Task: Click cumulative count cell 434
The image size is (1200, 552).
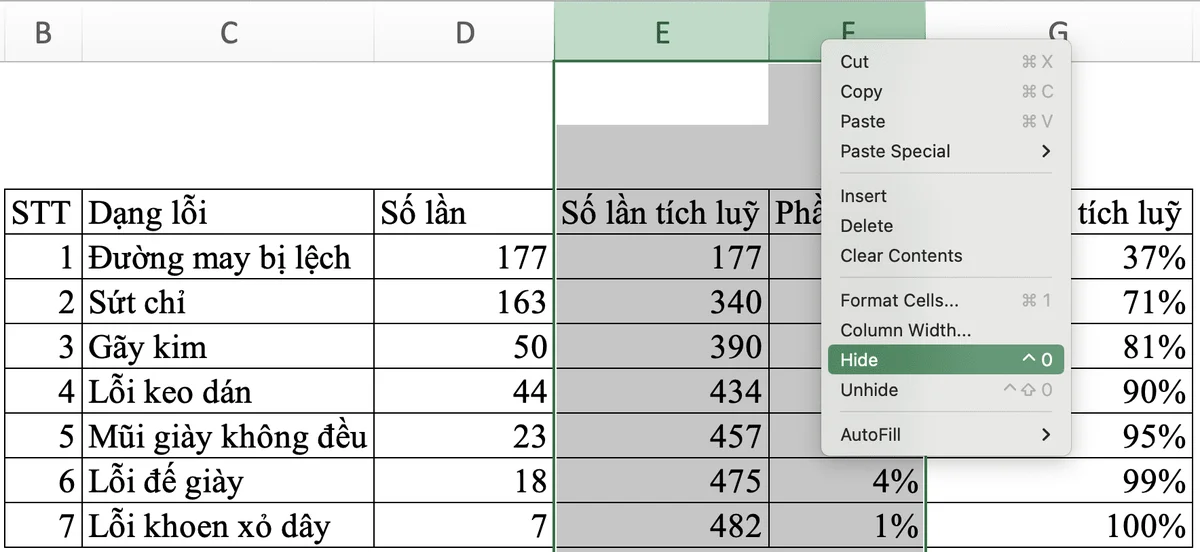Action: click(661, 391)
